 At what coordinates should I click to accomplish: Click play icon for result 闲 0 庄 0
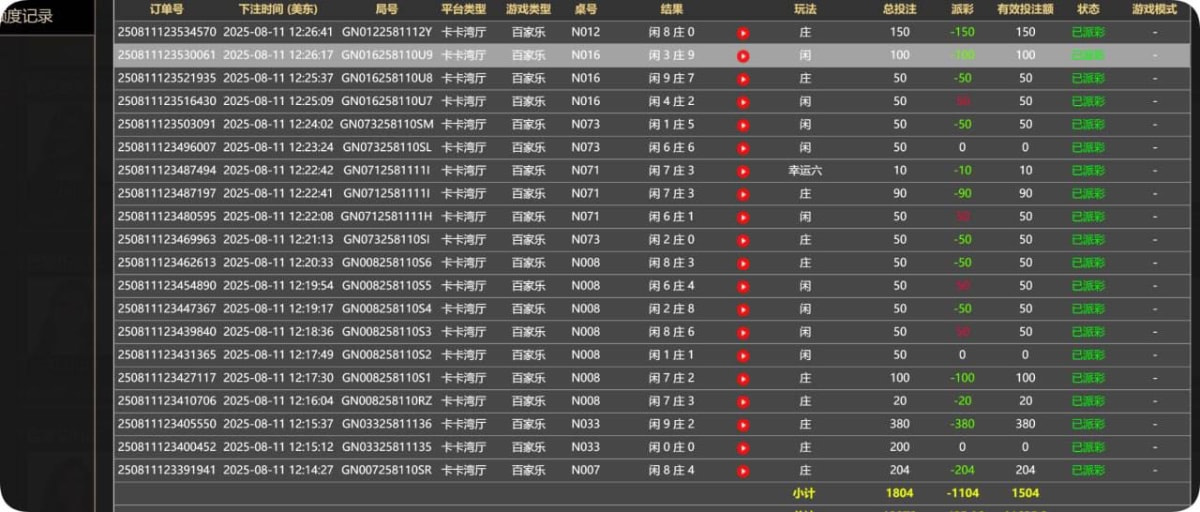pyautogui.click(x=743, y=448)
